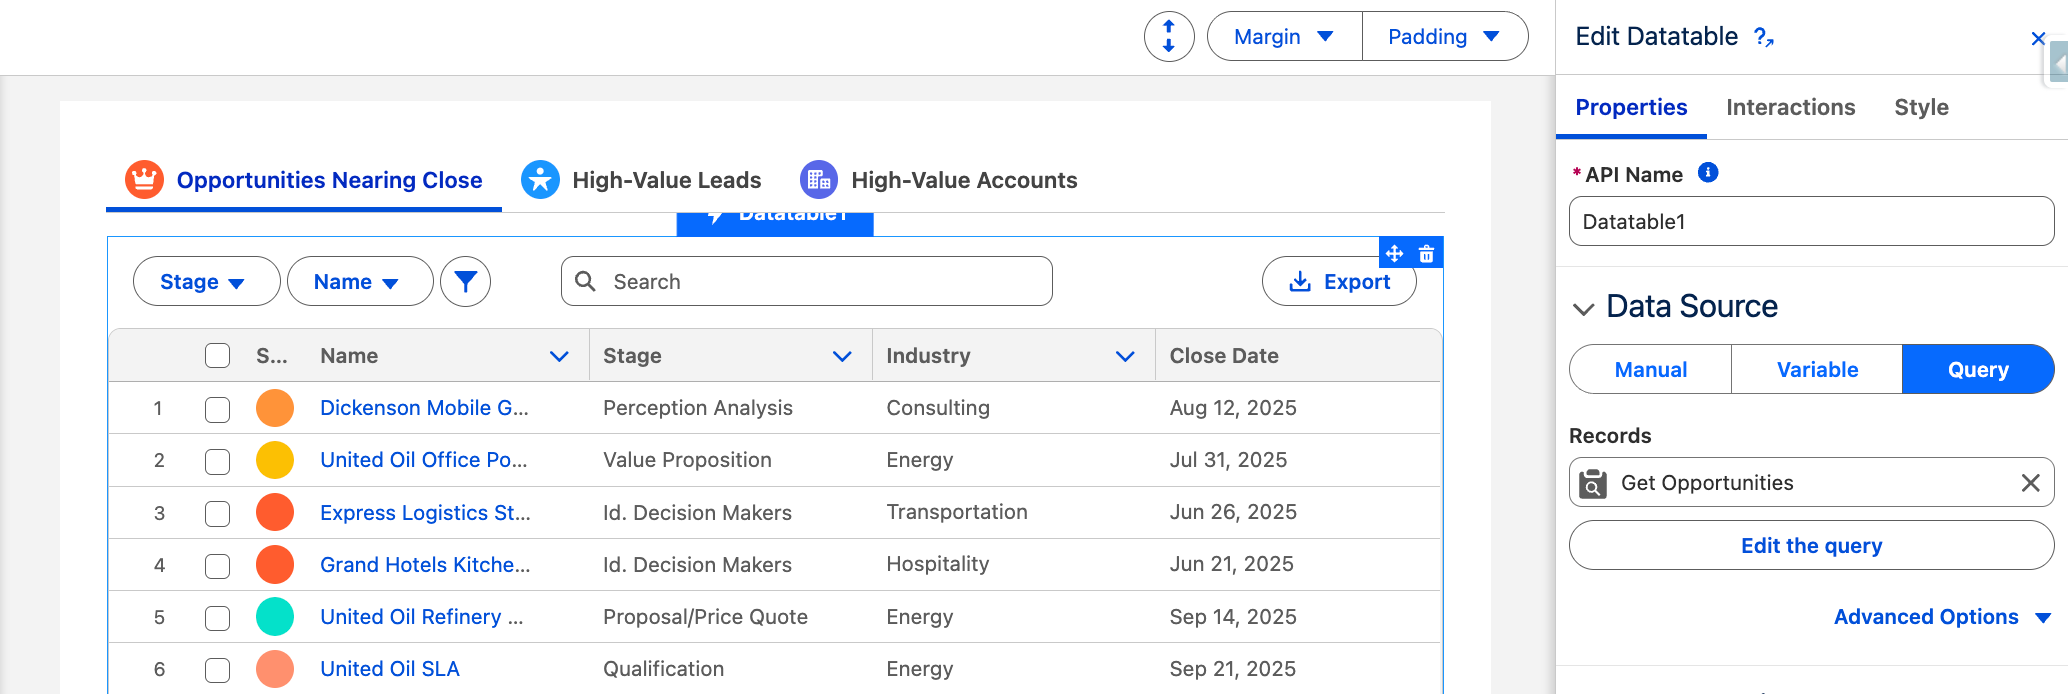Screen dimensions: 2068x694
Task: Expand the Stage filter dropdown
Action: (x=205, y=282)
